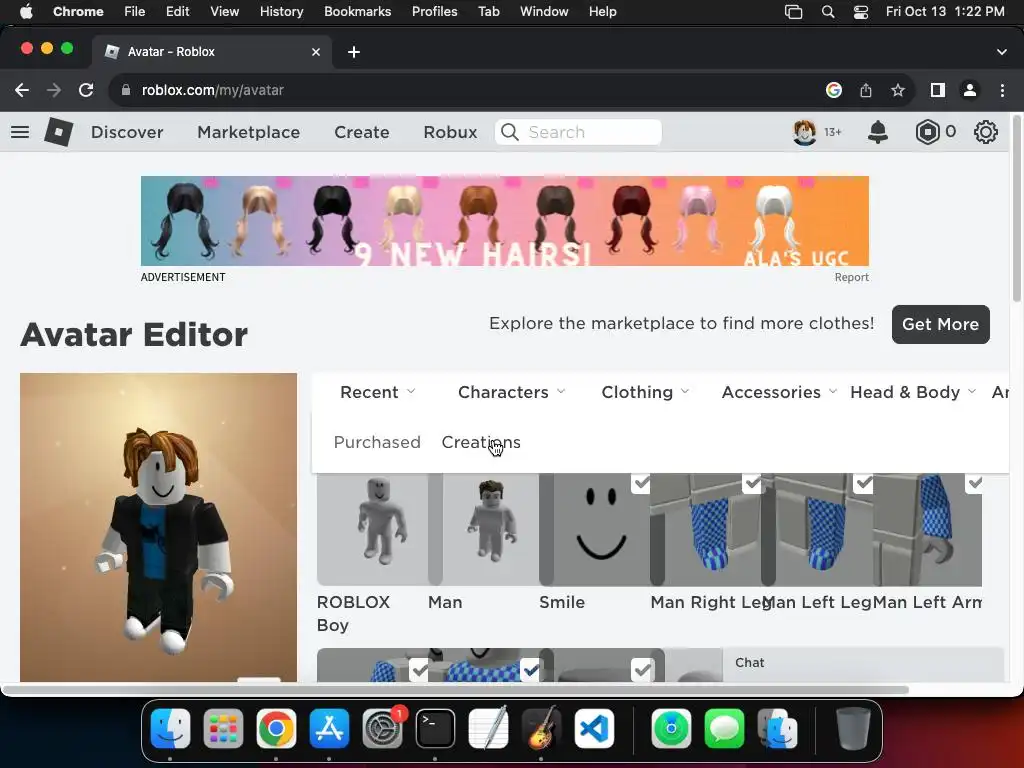Open App Store from the Dock
This screenshot has width=1024, height=768.
tap(329, 728)
